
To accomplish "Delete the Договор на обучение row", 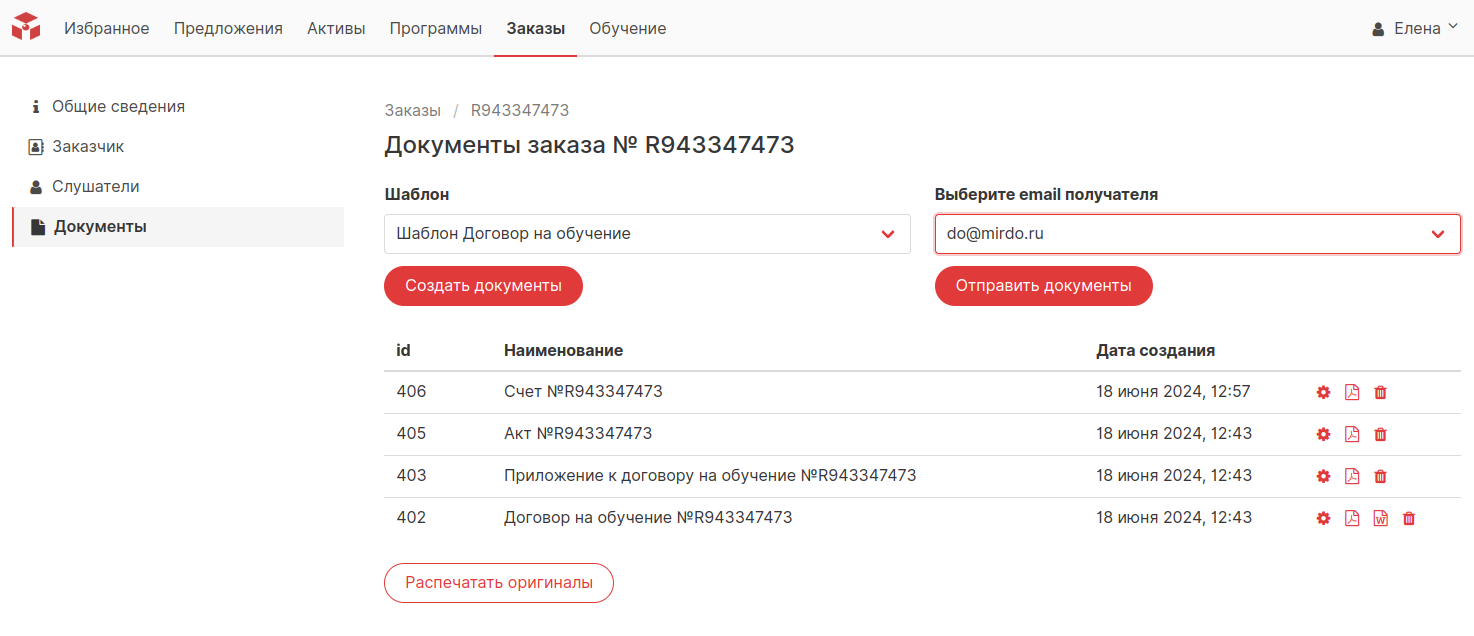I will [x=1409, y=518].
